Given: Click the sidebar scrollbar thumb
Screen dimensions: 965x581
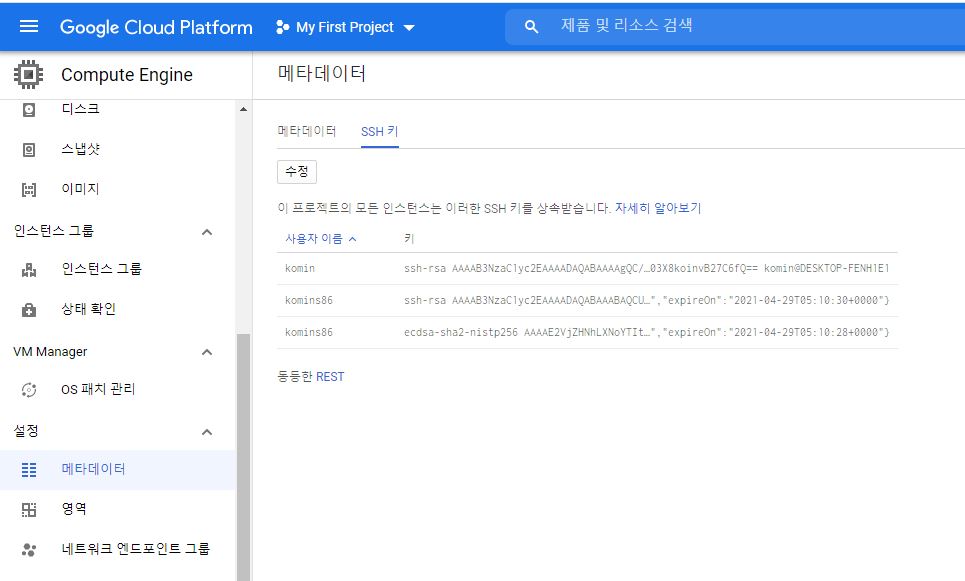Looking at the screenshot, I should (x=244, y=457).
